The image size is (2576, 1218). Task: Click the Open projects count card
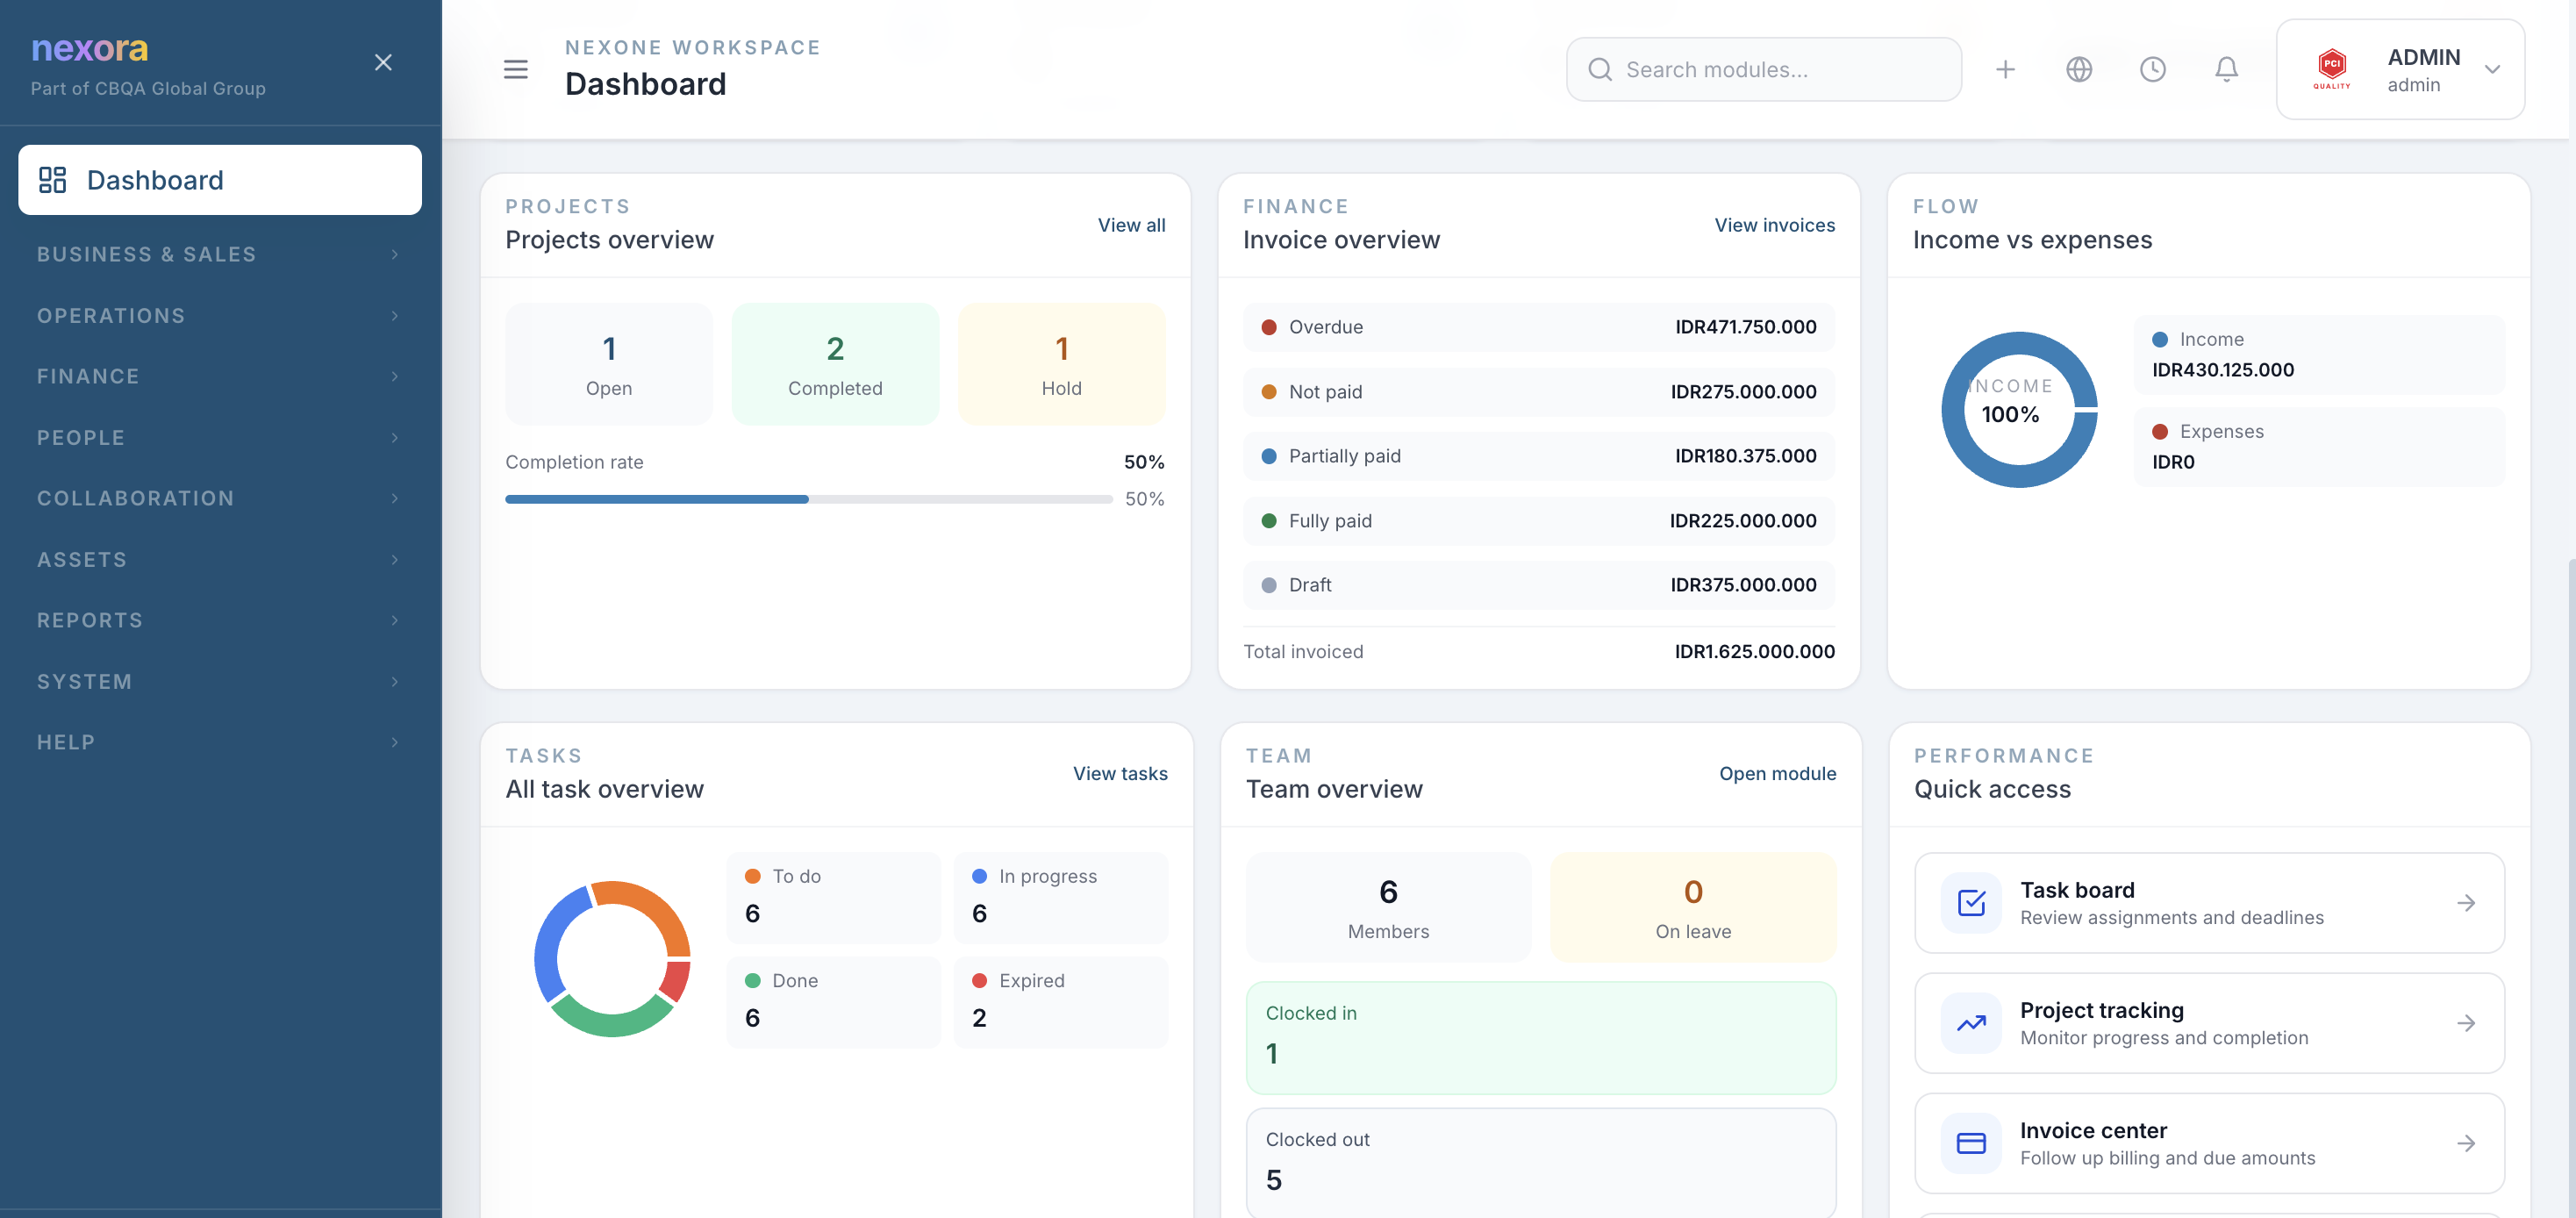pos(608,364)
